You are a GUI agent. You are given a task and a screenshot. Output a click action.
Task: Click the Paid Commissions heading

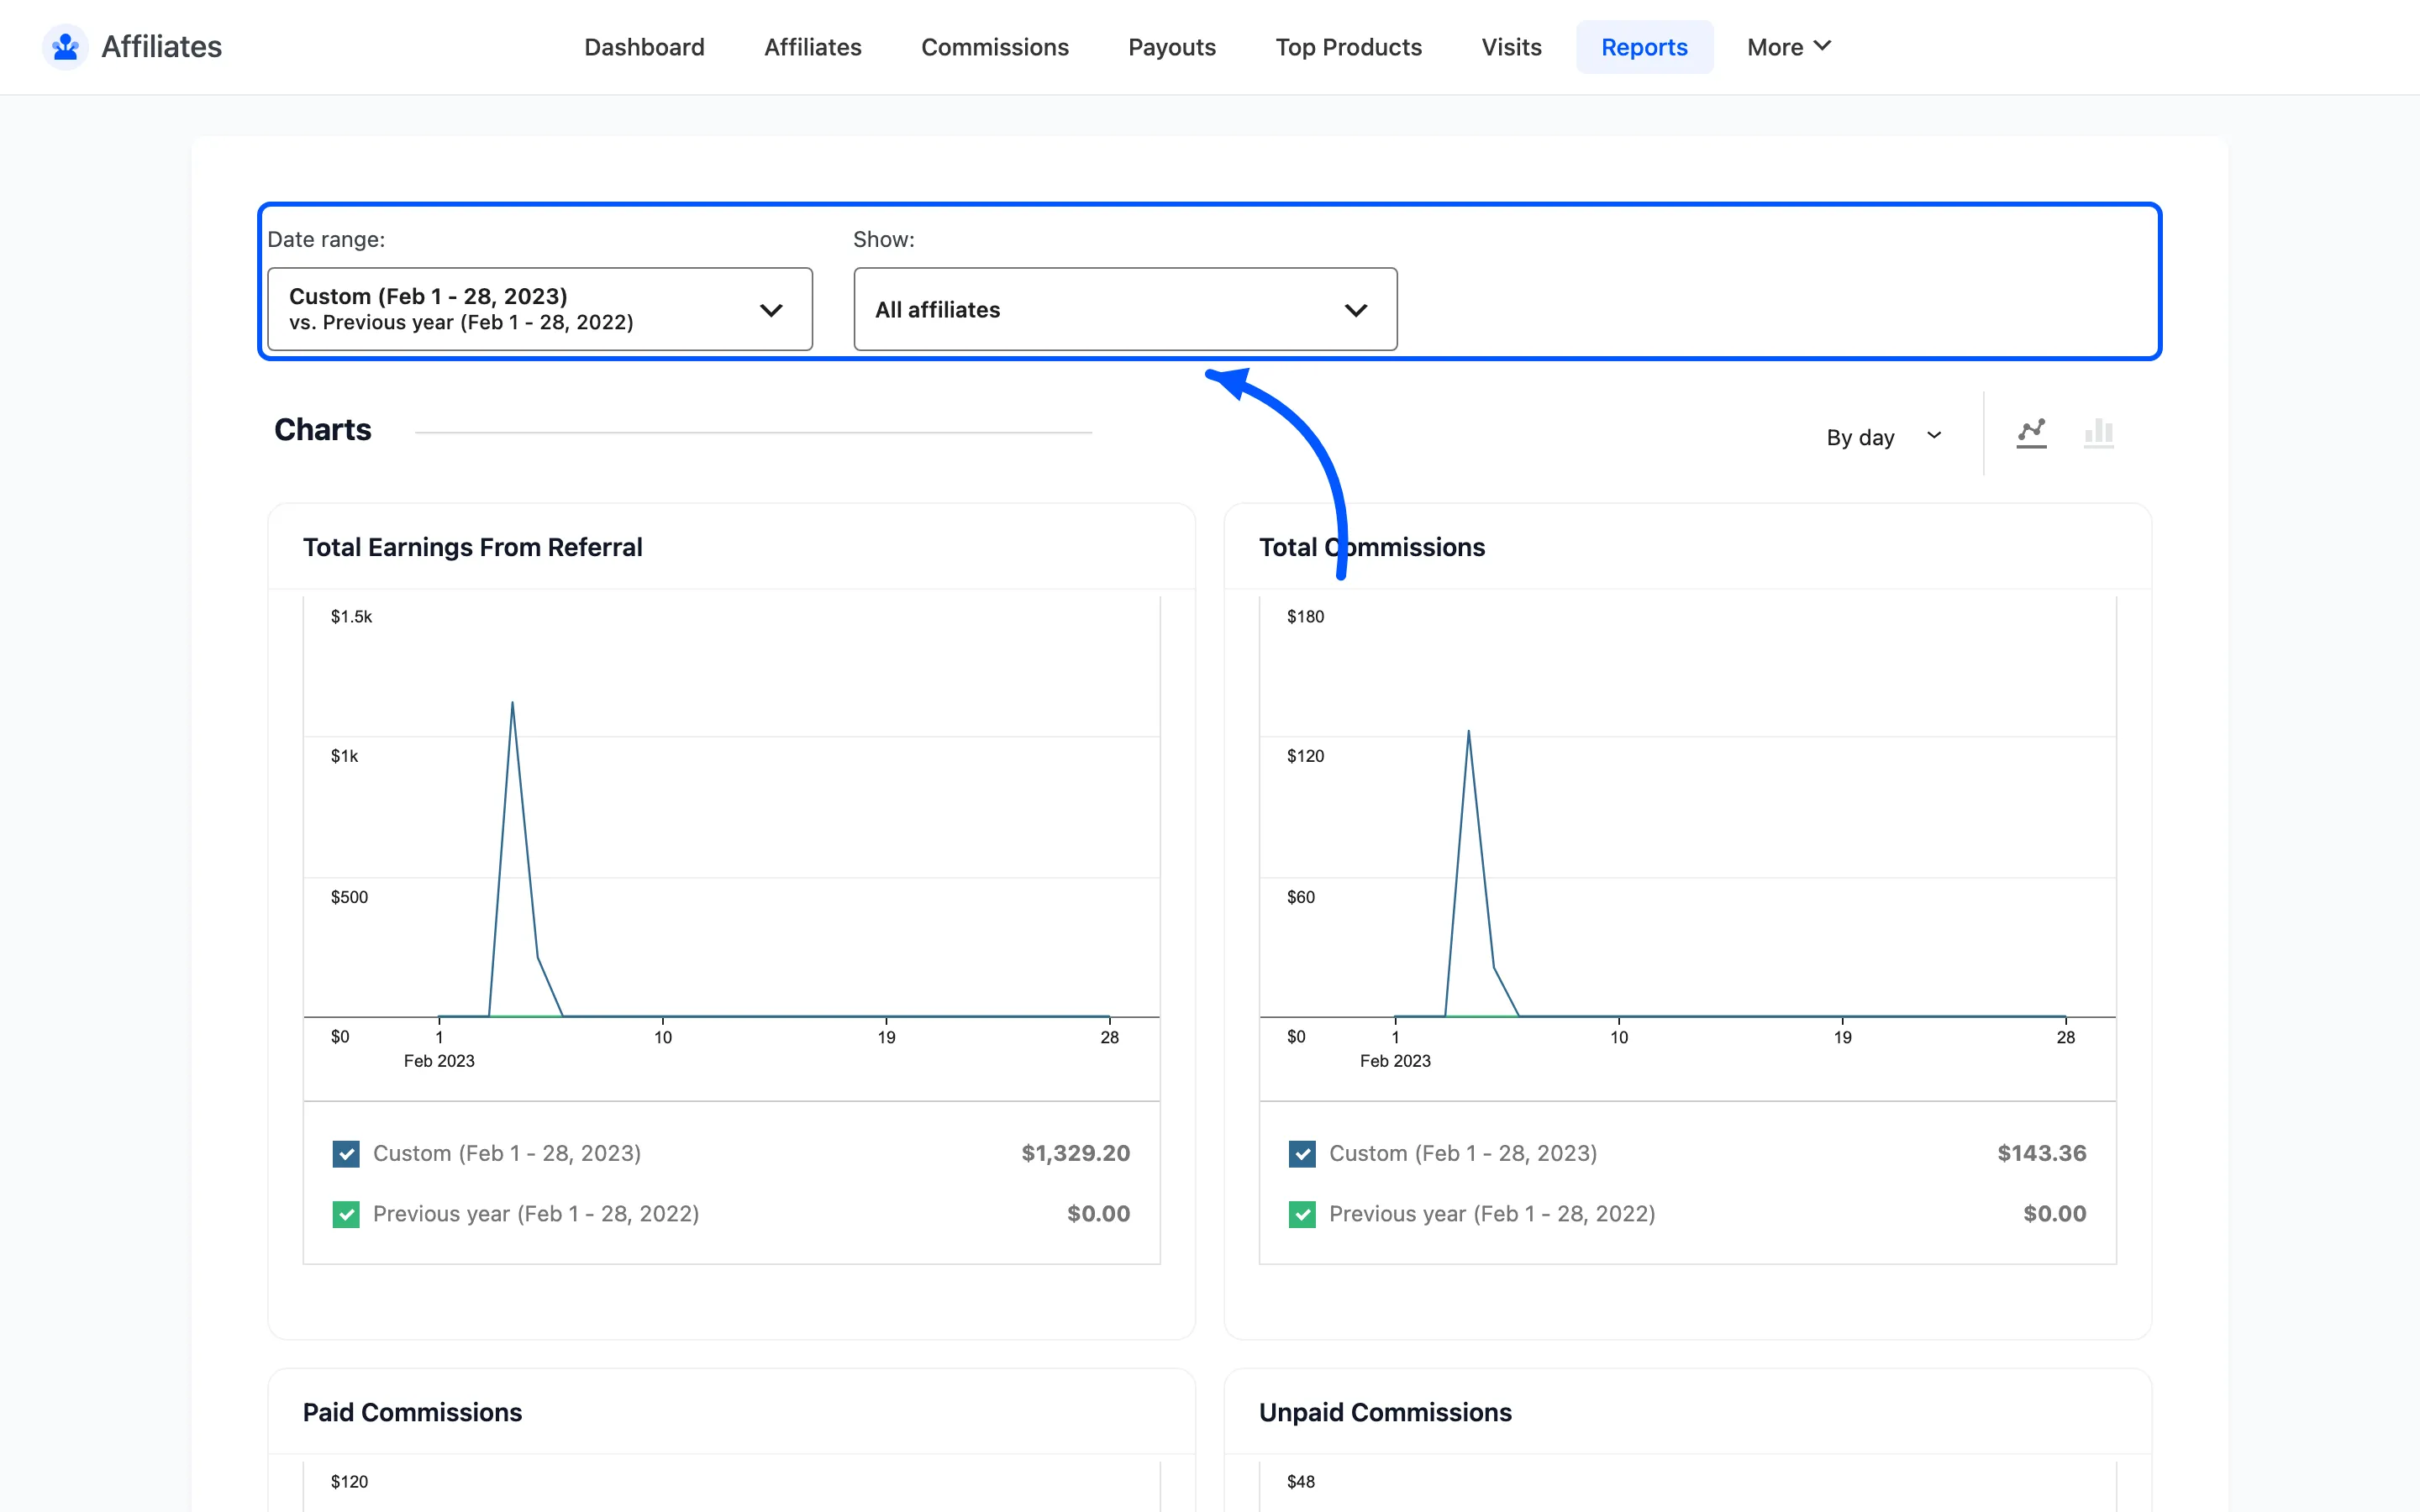point(412,1412)
